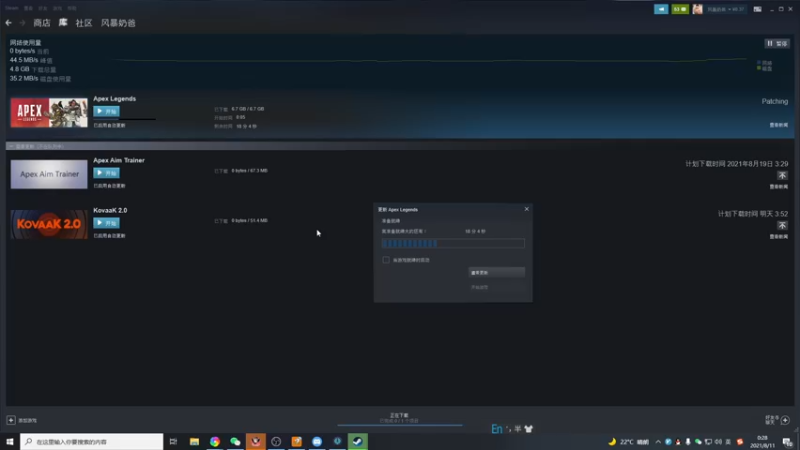Viewport: 800px width, 450px height.
Task: Click the greyed start game text in dialog
Action: pos(480,287)
